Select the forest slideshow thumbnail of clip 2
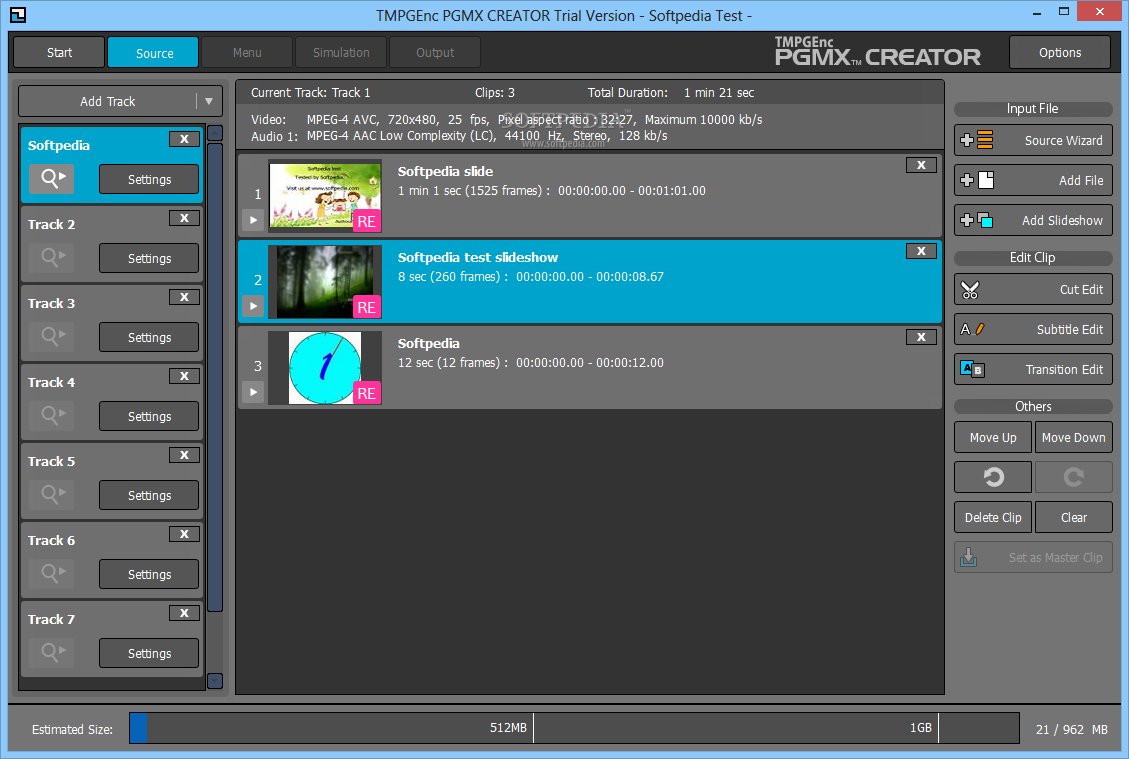 coord(325,282)
